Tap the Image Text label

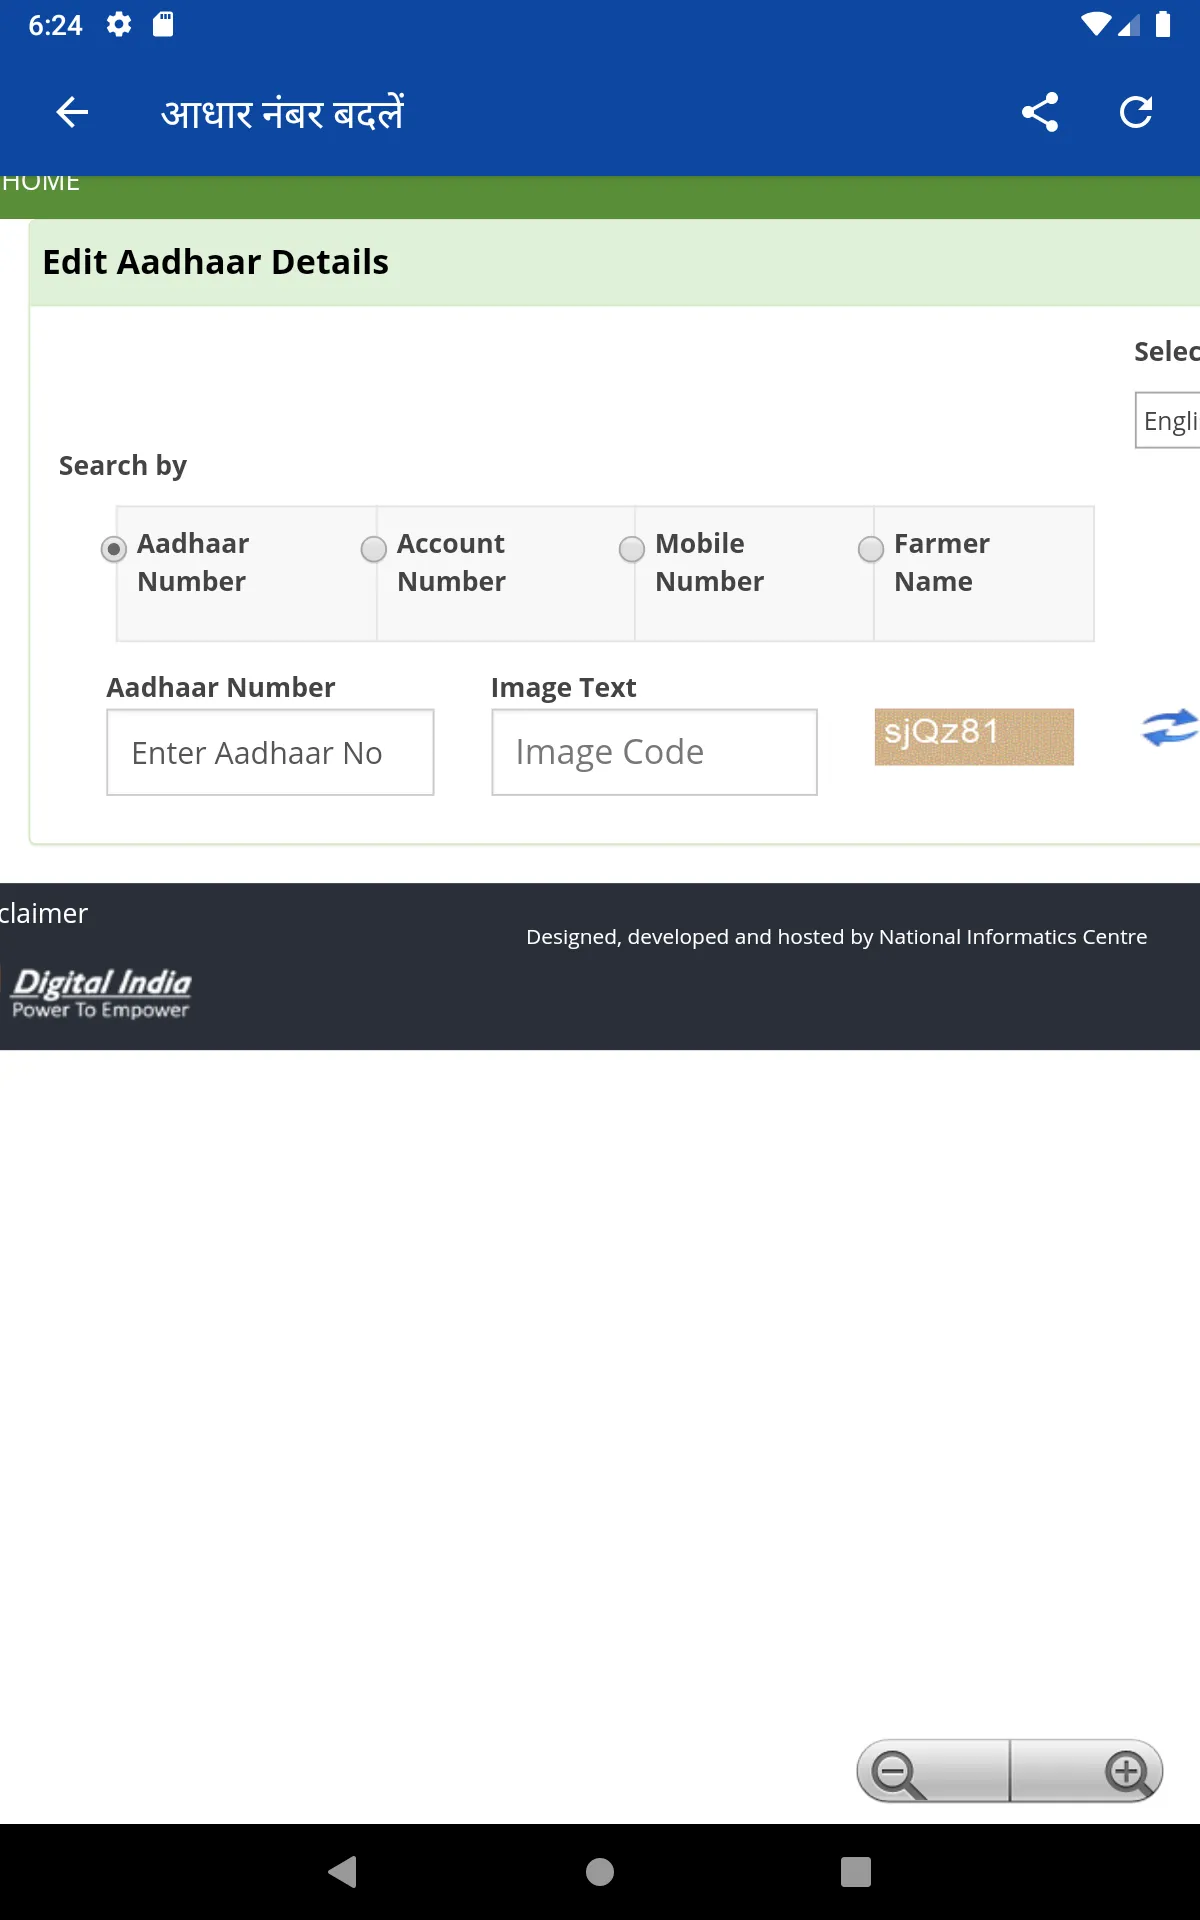[563, 688]
